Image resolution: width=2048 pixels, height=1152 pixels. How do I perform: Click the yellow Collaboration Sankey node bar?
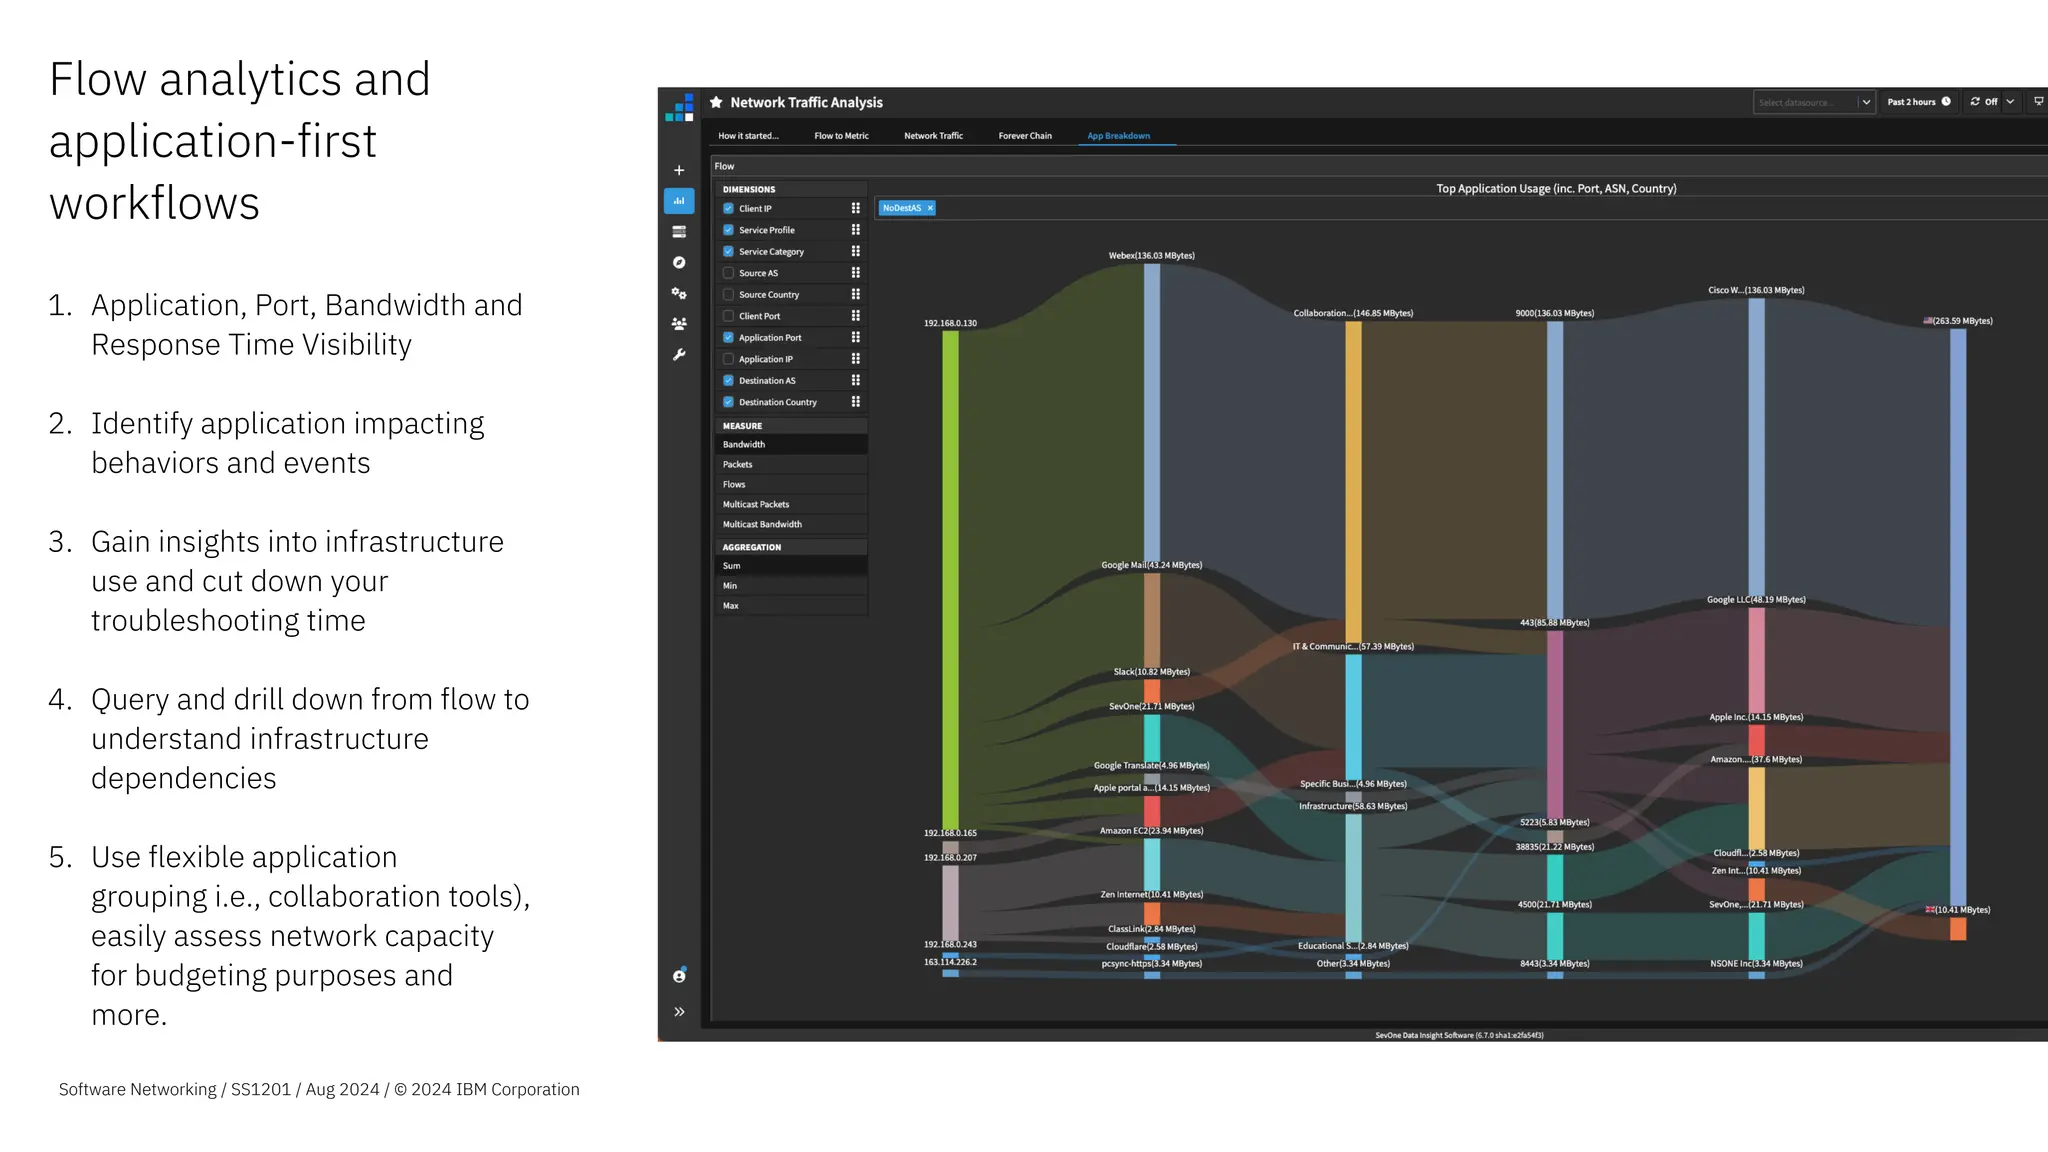pyautogui.click(x=1353, y=481)
